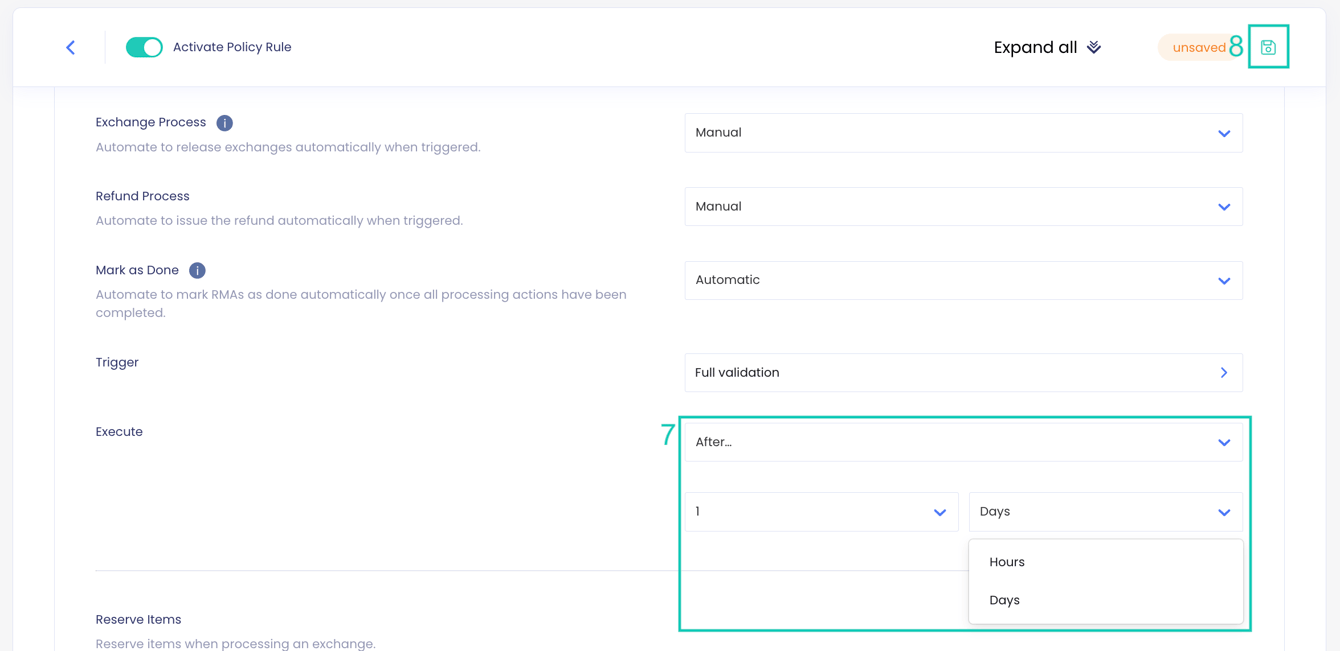Collapse the Days unit dropdown
Viewport: 1340px width, 651px height.
pos(1106,512)
